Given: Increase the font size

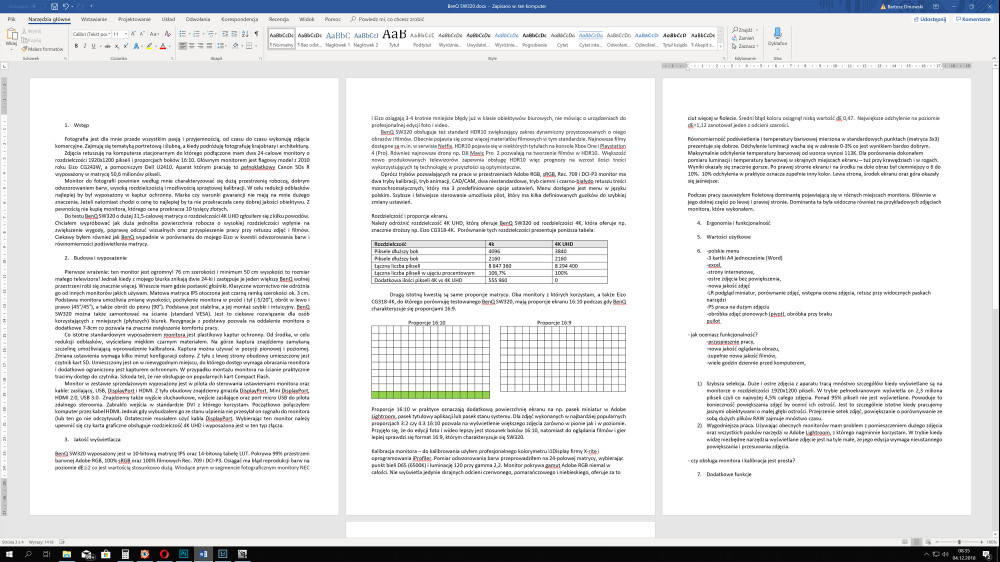Looking at the screenshot, I should coord(133,34).
